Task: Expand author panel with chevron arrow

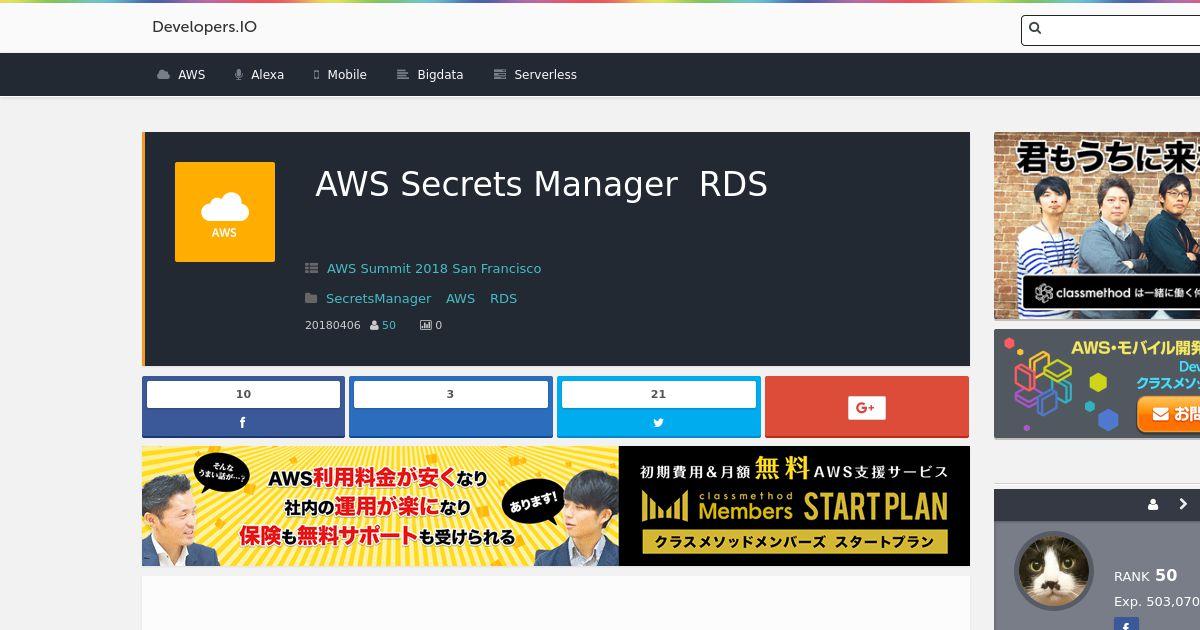Action: click(1183, 505)
